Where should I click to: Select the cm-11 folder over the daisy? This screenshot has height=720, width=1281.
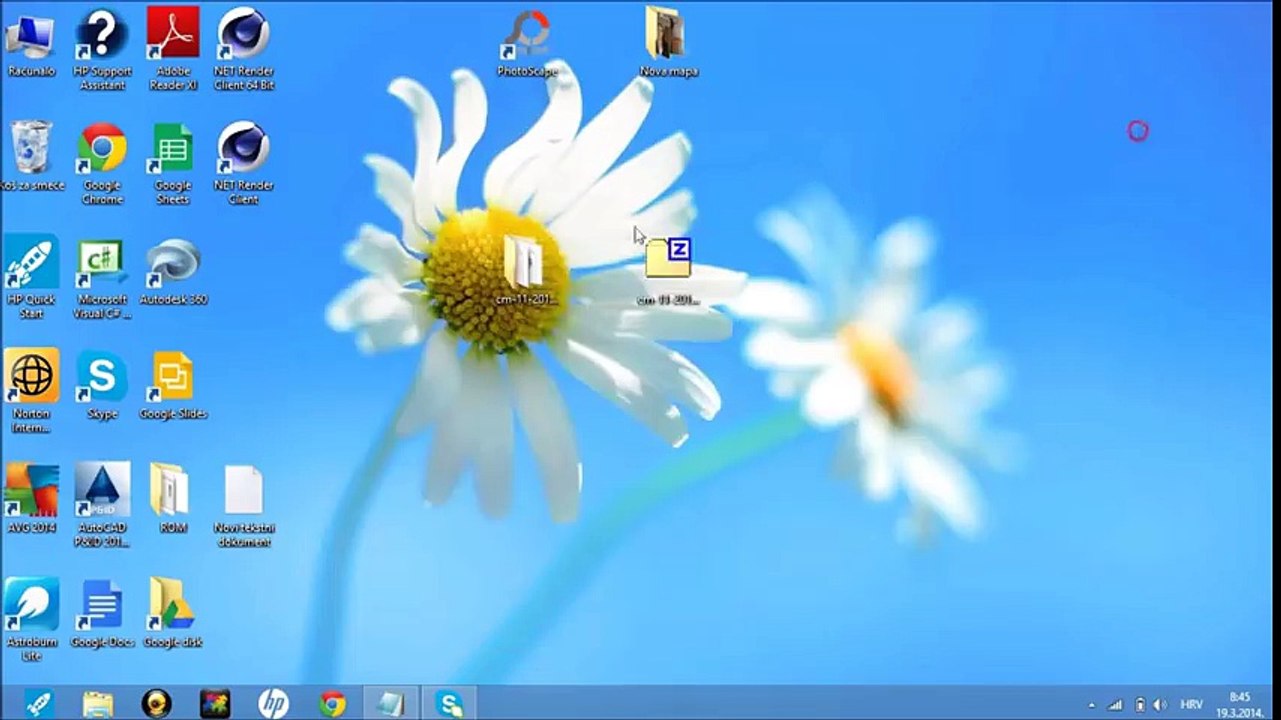[526, 270]
